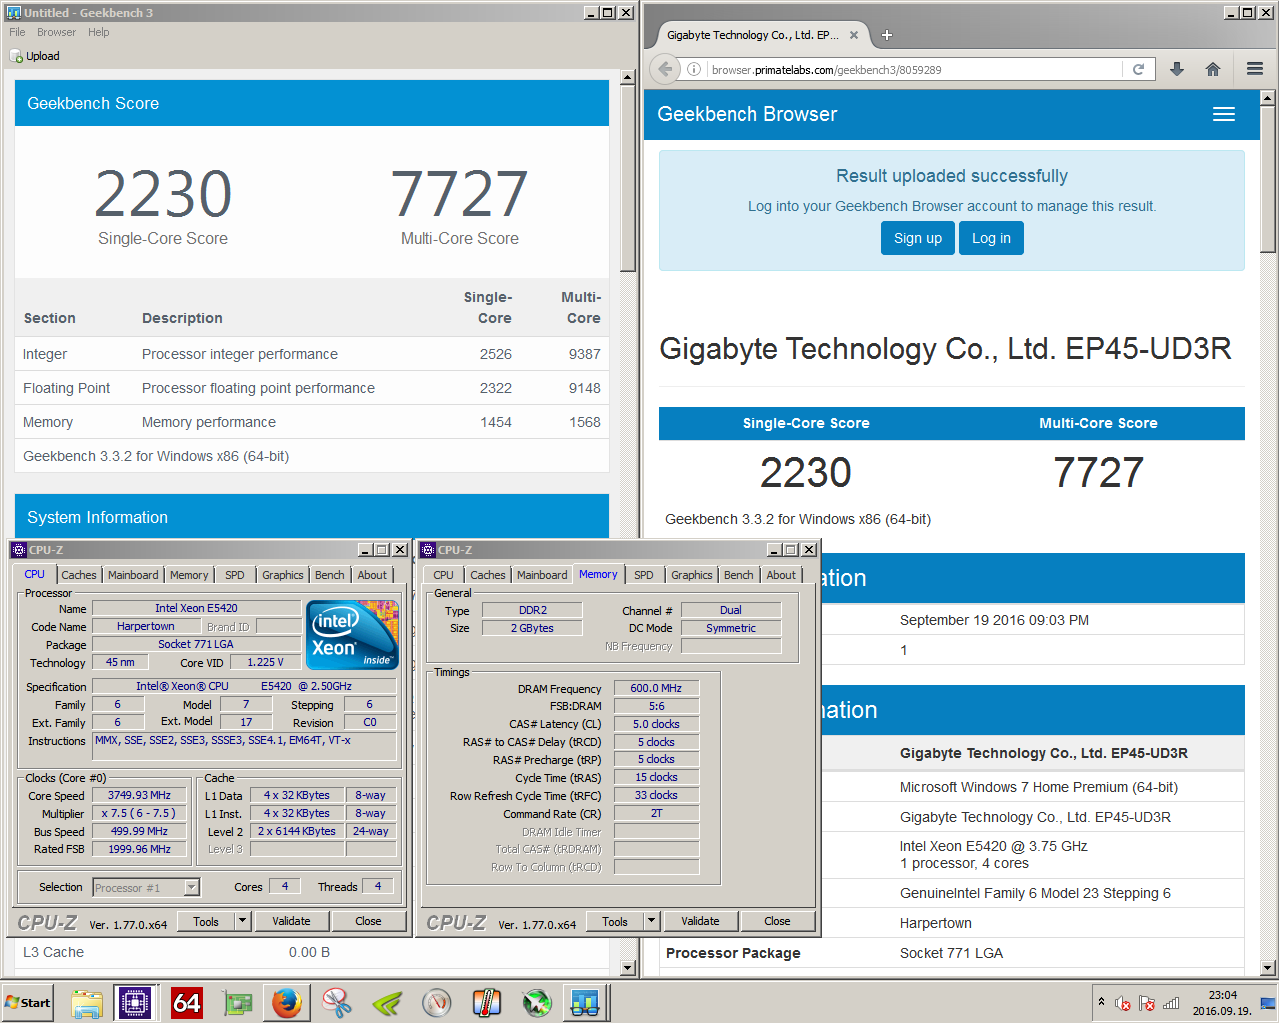This screenshot has height=1023, width=1279.
Task: Click the Geekbench window vertical scrollbar thumb
Action: coord(628,178)
